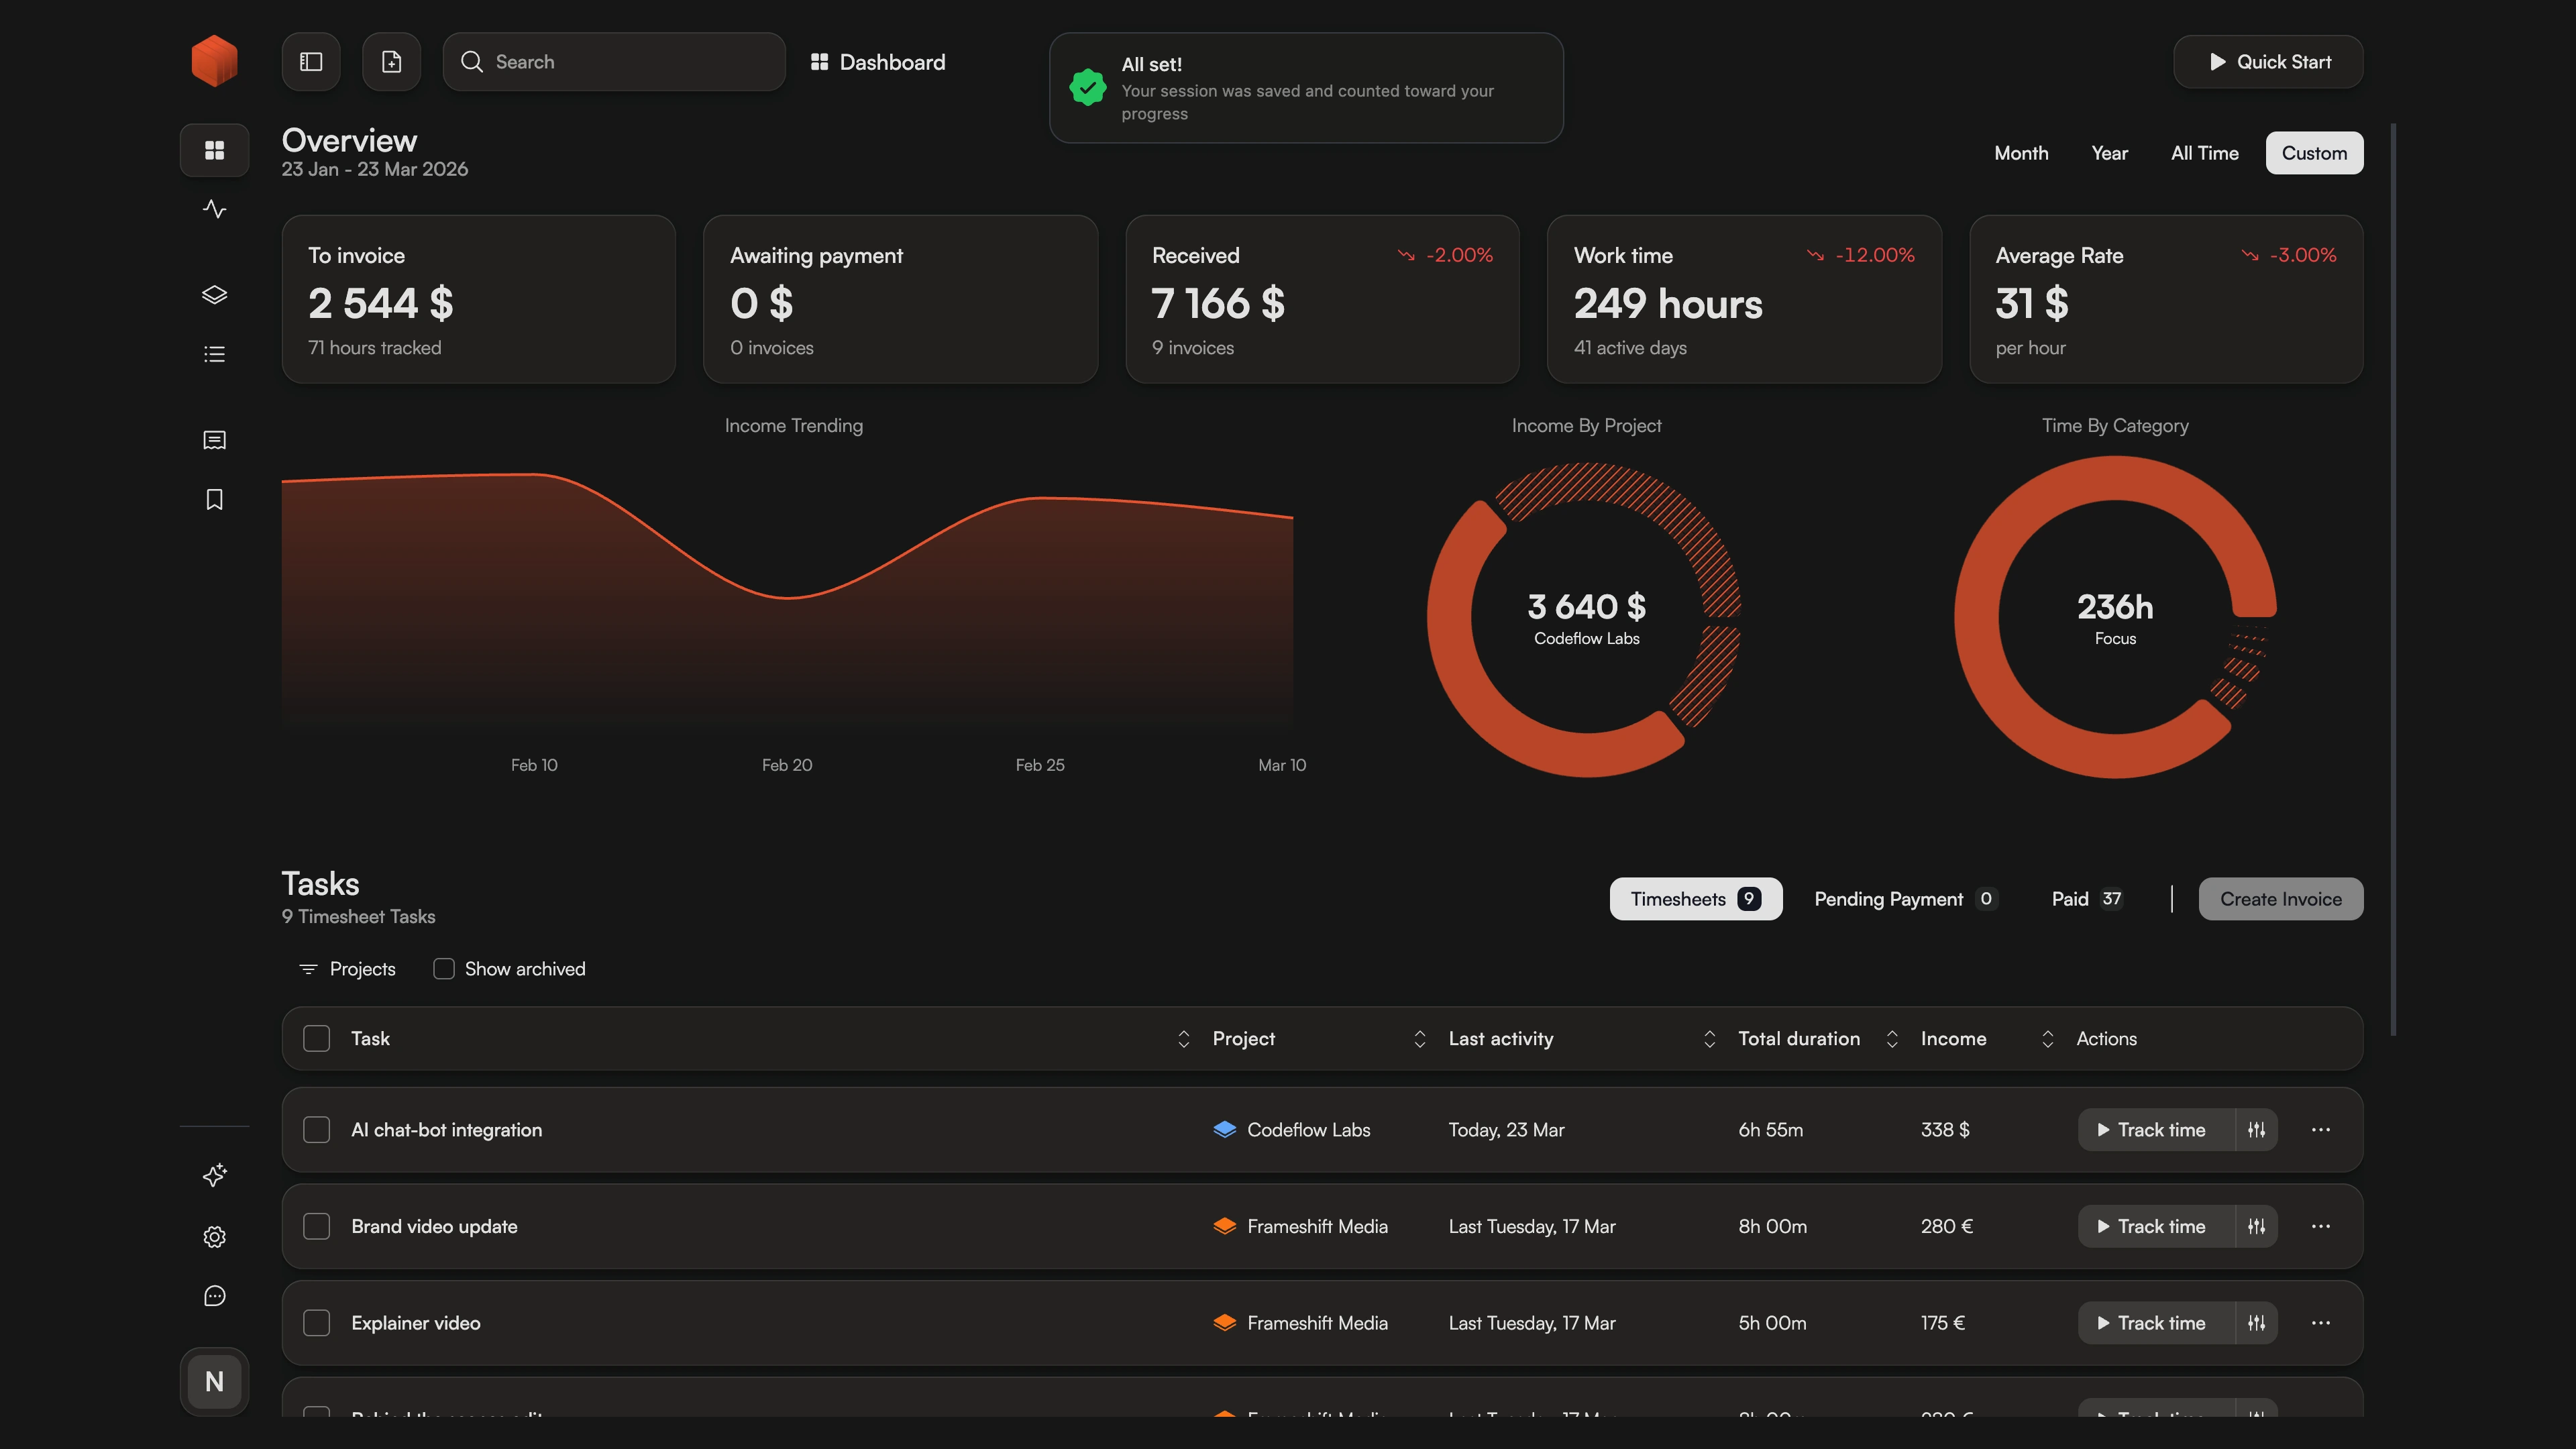Select the bookmark icon in sidebar
The image size is (2576, 1449).
point(214,499)
